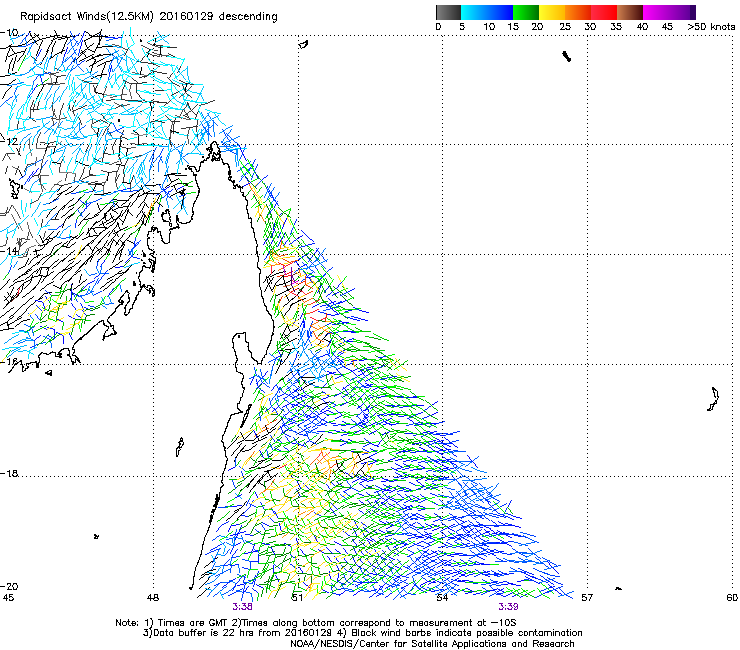Click the legend scale value '35'
The height and width of the screenshot is (650, 740).
point(616,27)
